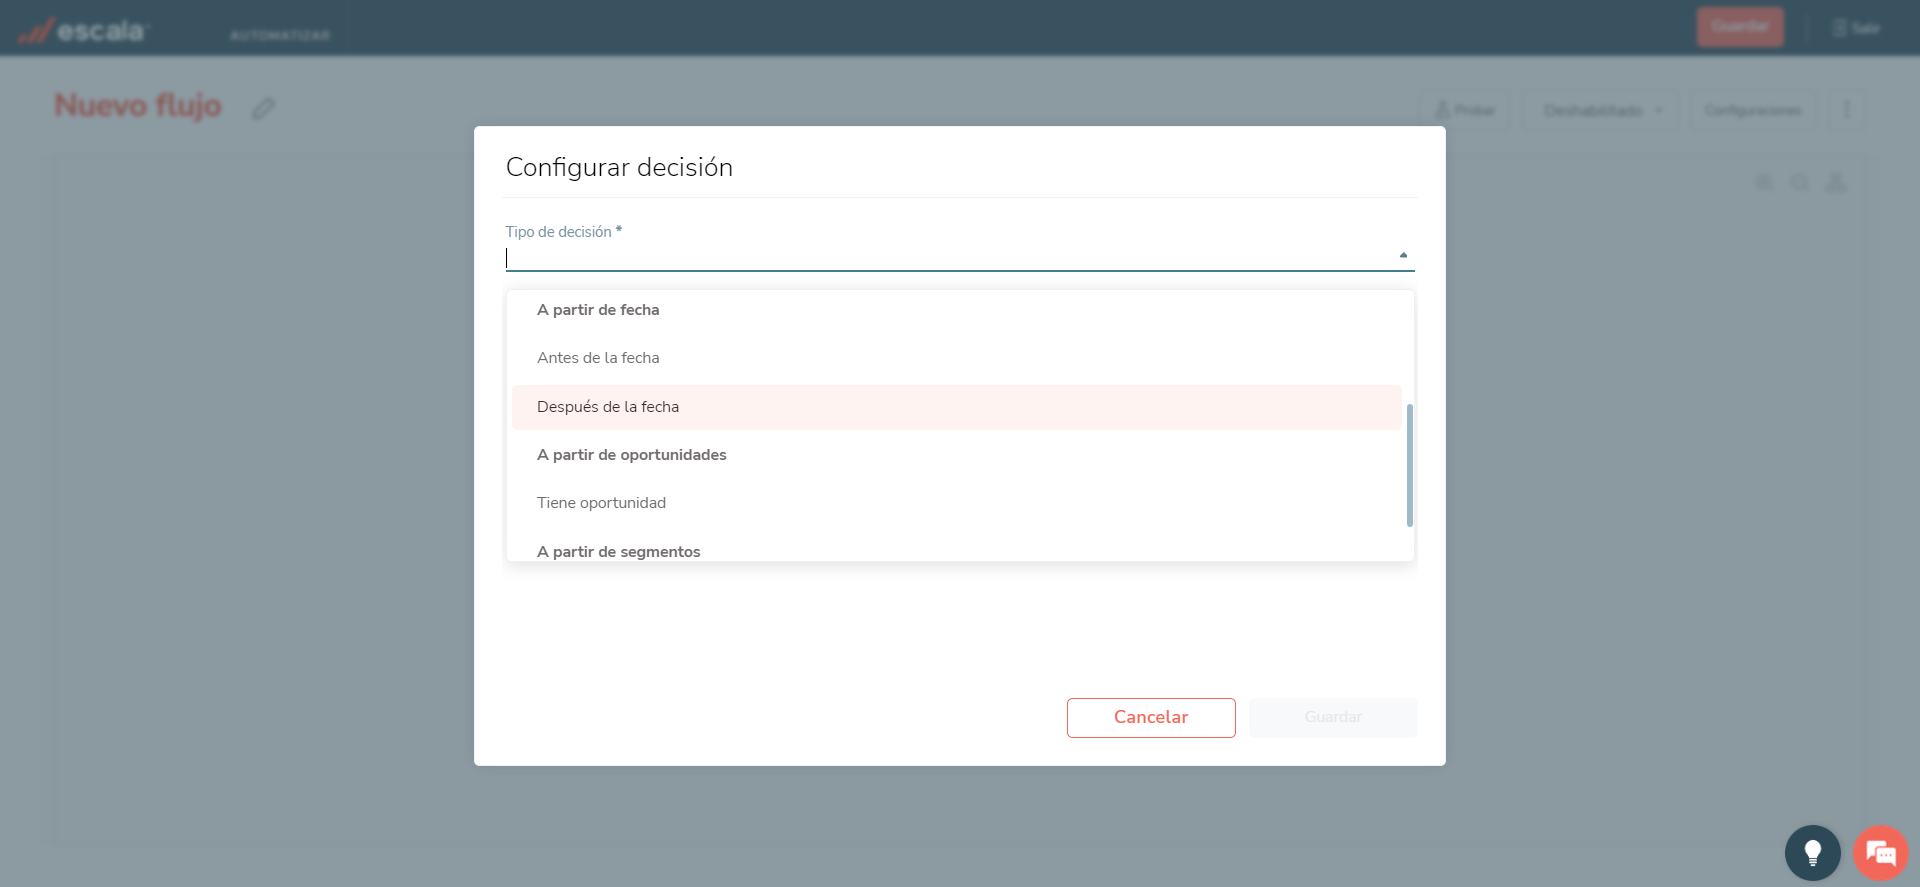This screenshot has width=1920, height=887.
Task: Collapse the Tipo de decisión dropdown arrow
Action: coord(1403,256)
